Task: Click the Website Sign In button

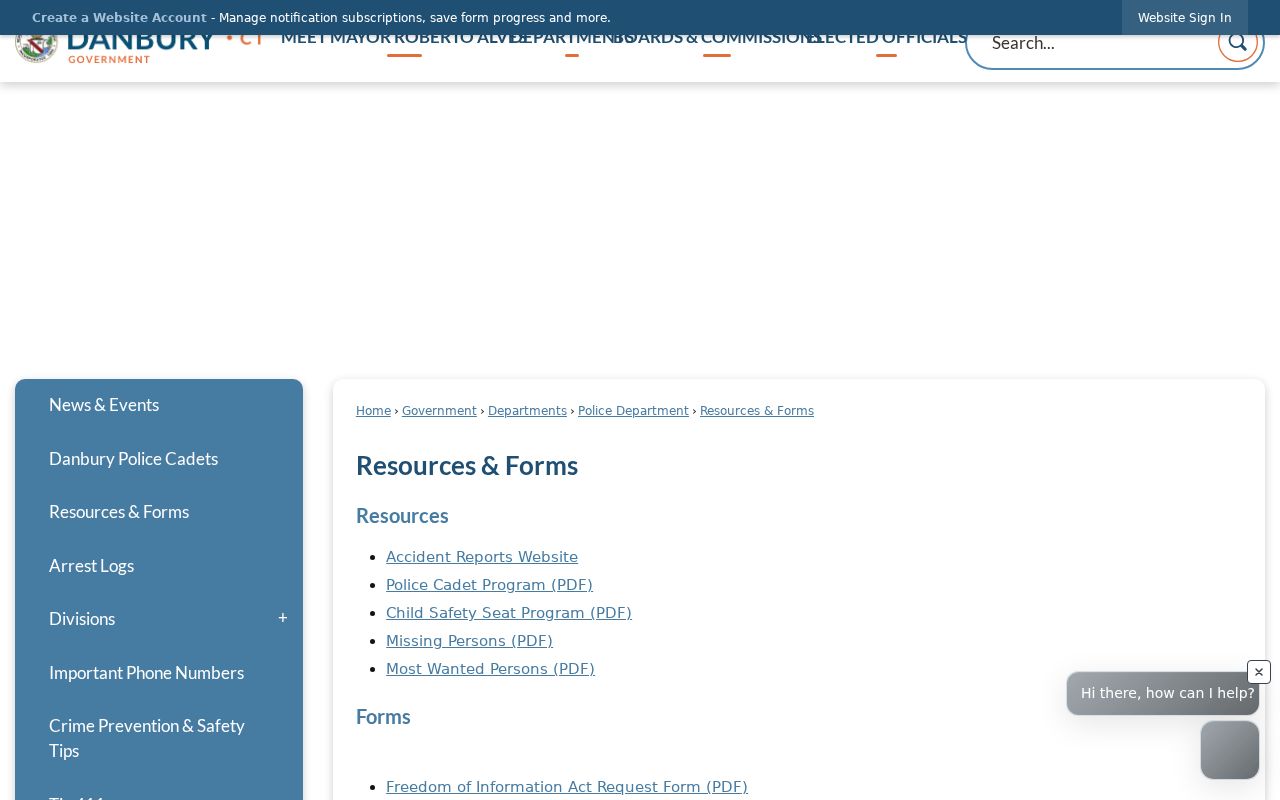Action: tap(1184, 18)
